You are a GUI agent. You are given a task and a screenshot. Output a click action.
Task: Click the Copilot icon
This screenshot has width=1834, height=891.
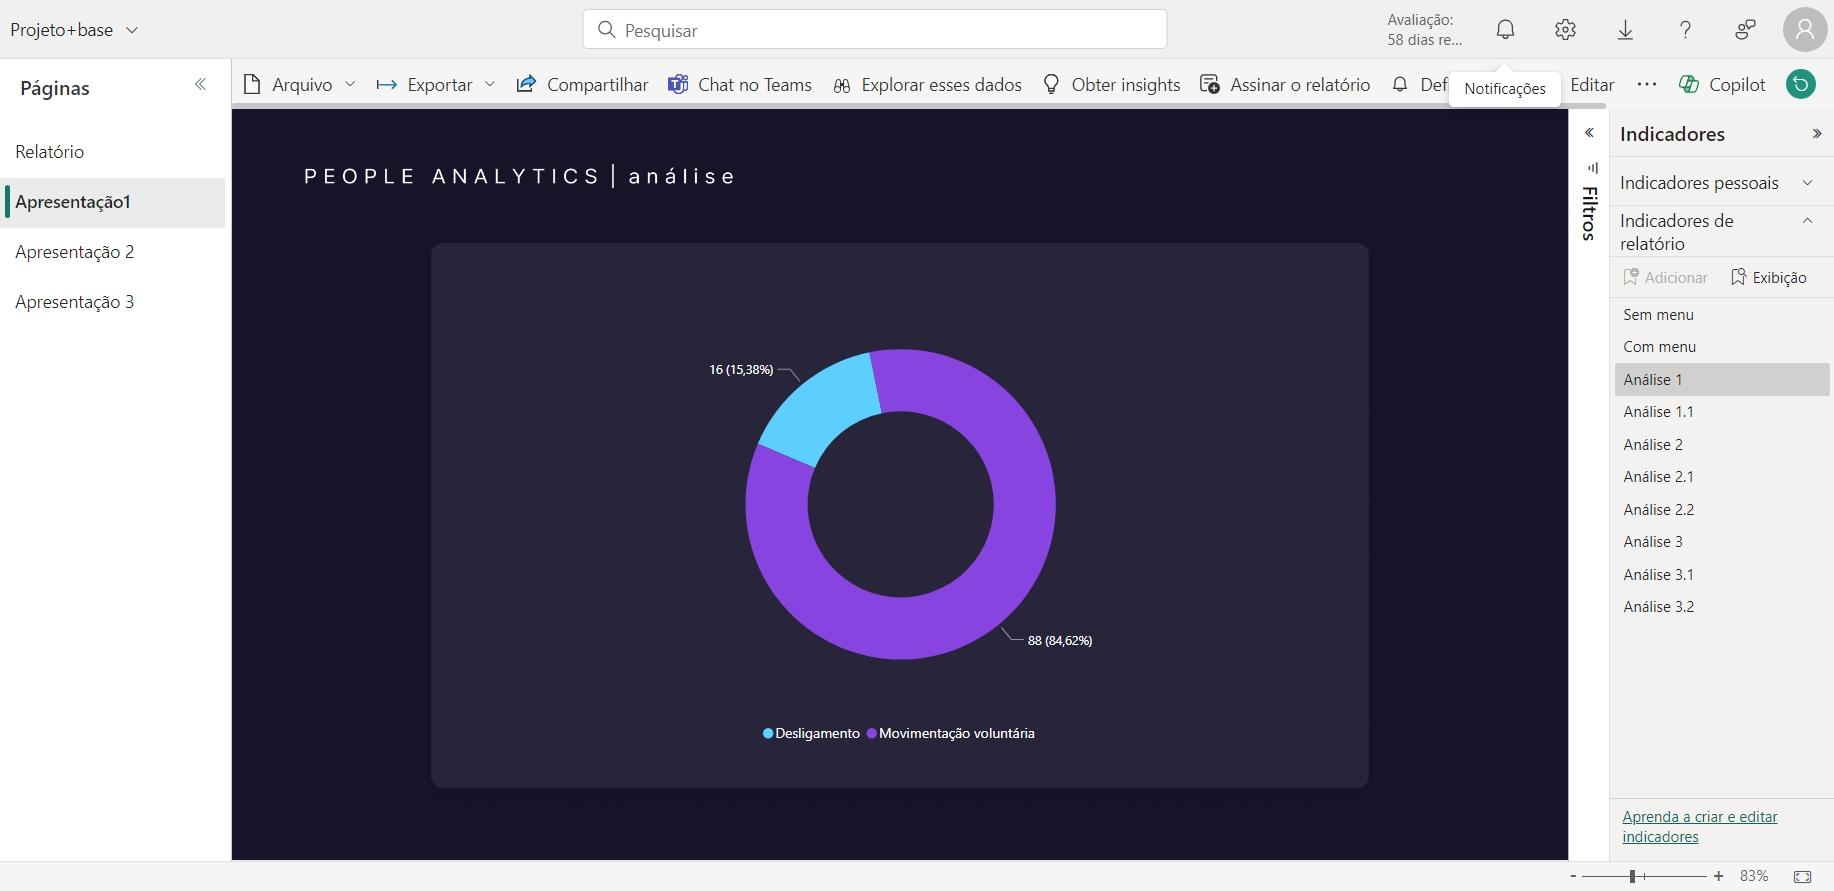1689,85
